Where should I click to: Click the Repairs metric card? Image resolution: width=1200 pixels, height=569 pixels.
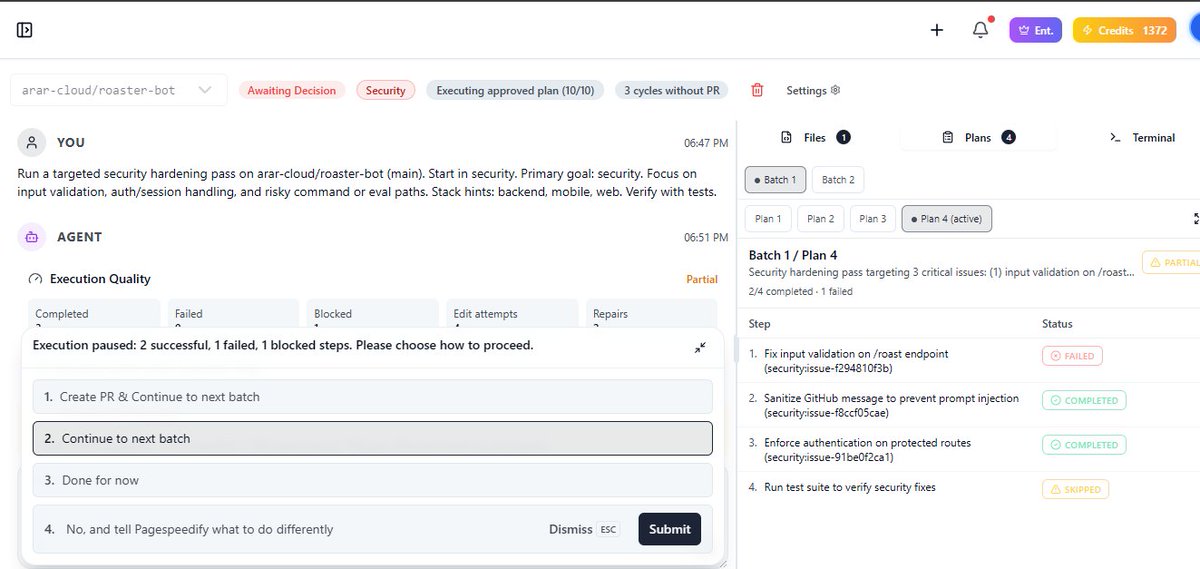[x=652, y=313]
